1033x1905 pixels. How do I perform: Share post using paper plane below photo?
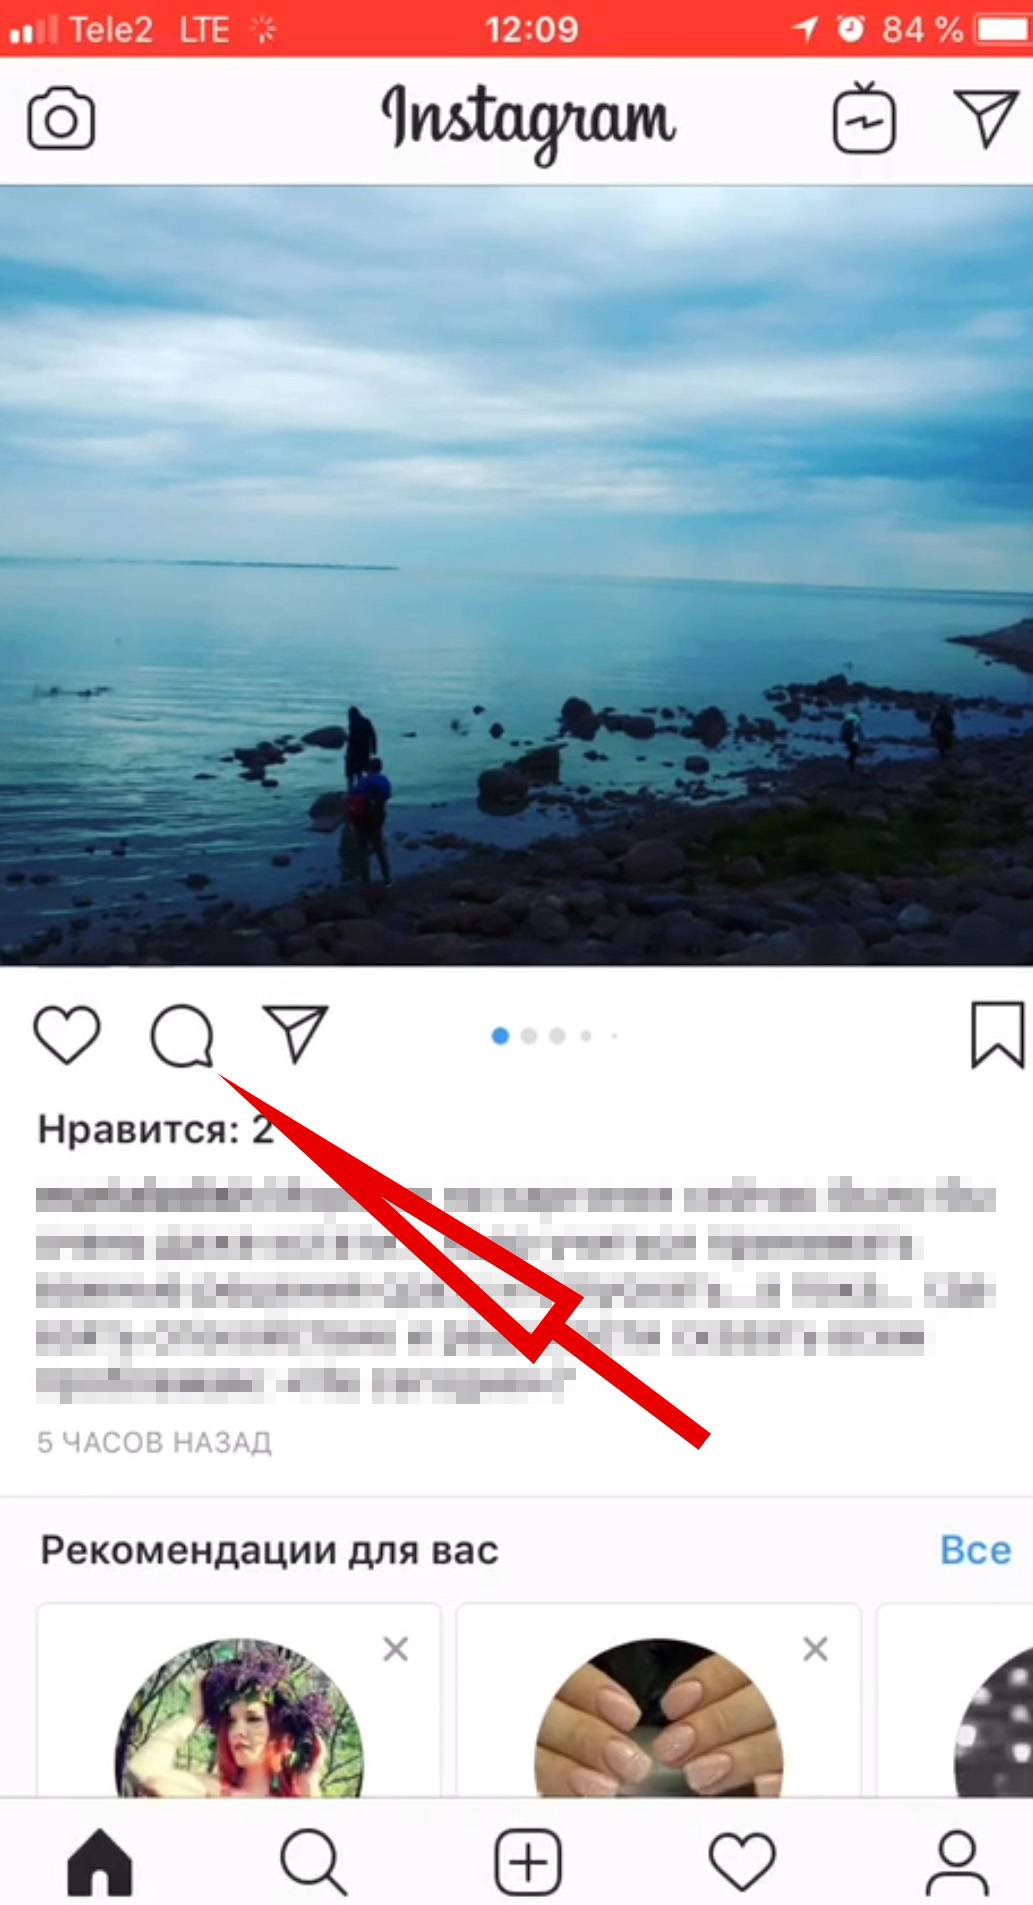(295, 1033)
